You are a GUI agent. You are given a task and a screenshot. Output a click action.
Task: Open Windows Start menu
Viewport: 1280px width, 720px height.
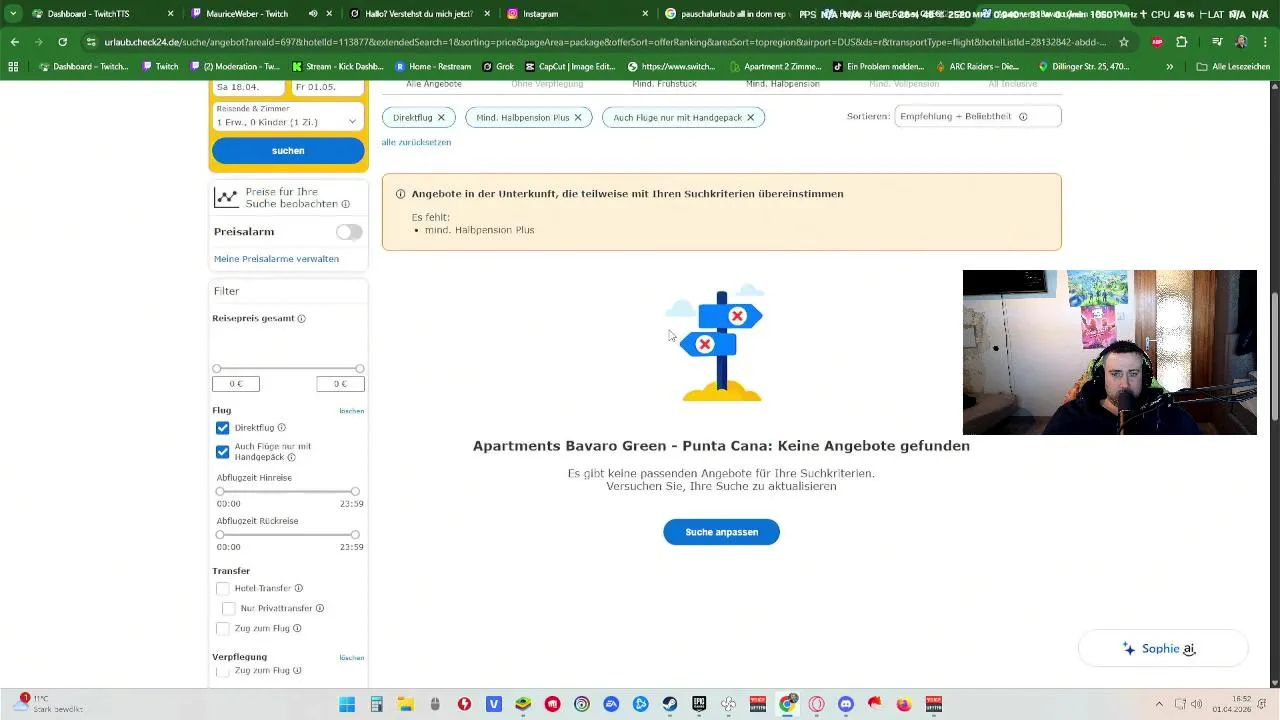coord(347,704)
